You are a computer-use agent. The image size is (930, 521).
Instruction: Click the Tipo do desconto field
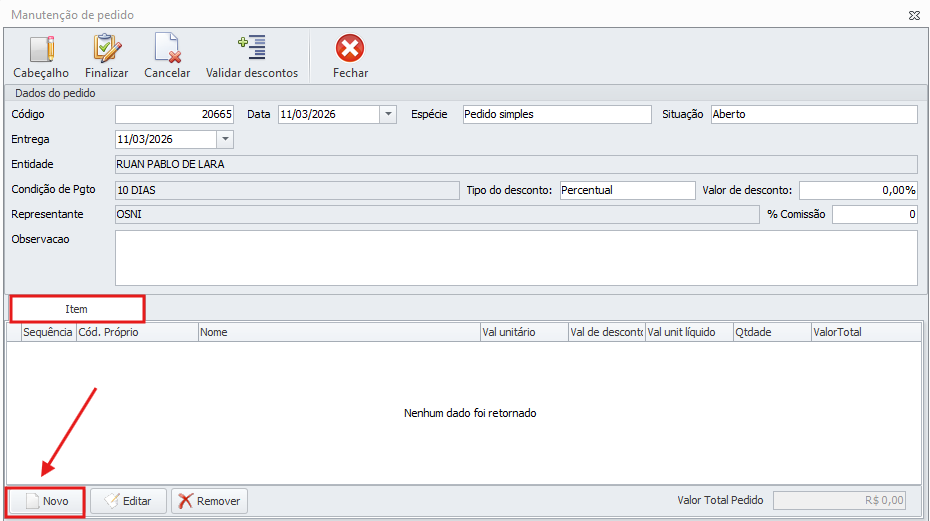pyautogui.click(x=626, y=190)
